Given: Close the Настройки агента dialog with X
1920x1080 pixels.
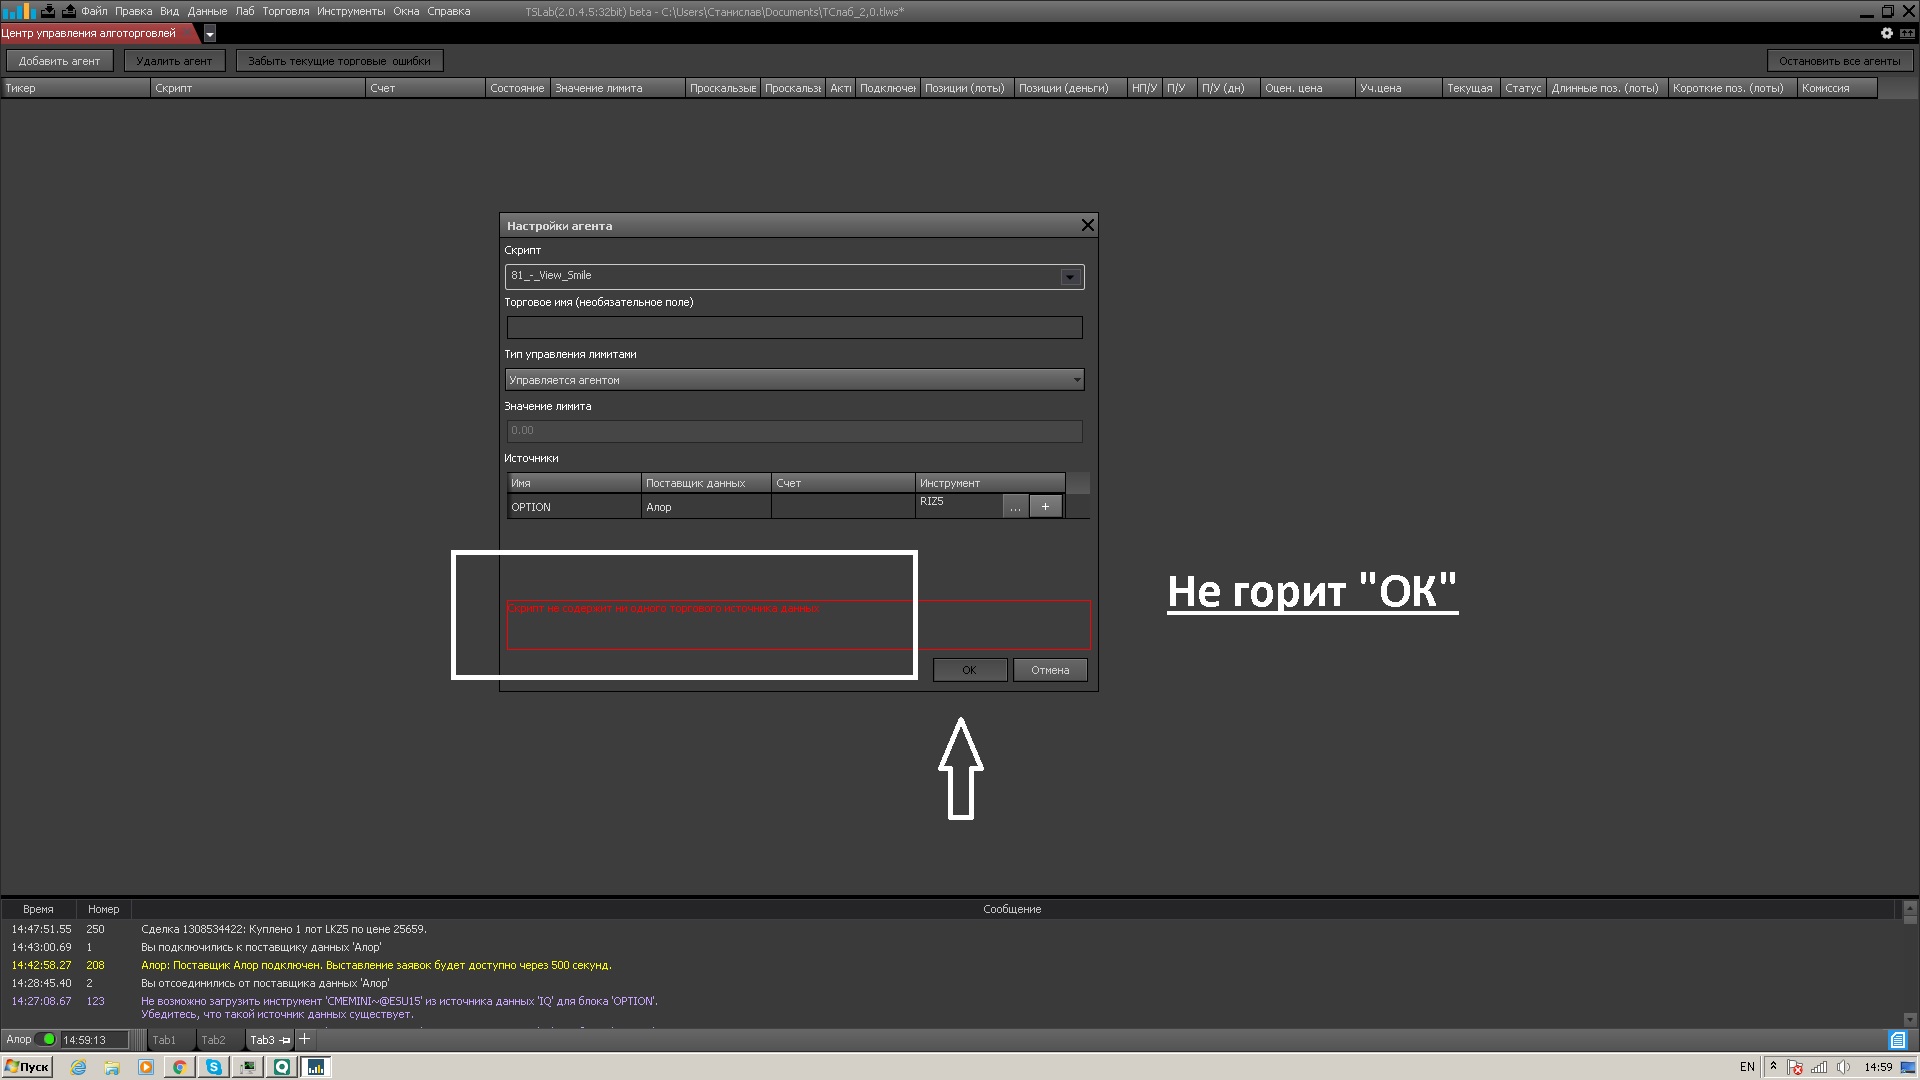Looking at the screenshot, I should coord(1087,225).
